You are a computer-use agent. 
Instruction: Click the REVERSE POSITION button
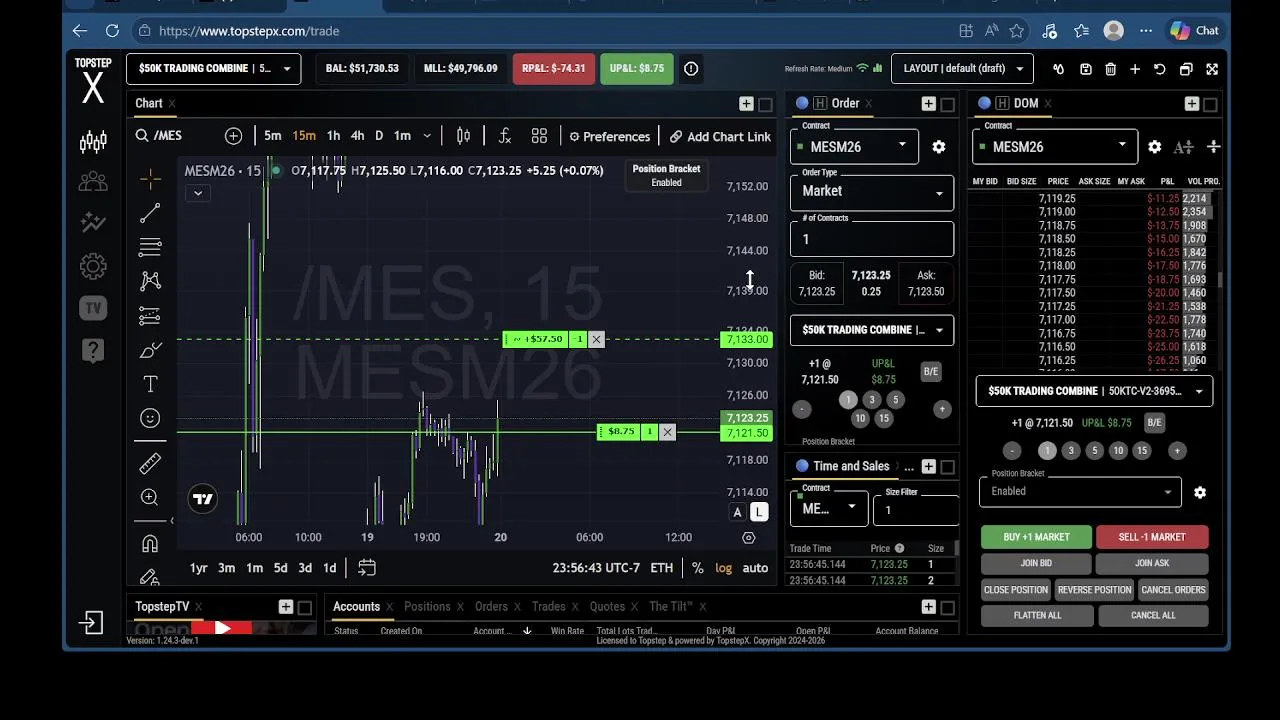(x=1094, y=590)
